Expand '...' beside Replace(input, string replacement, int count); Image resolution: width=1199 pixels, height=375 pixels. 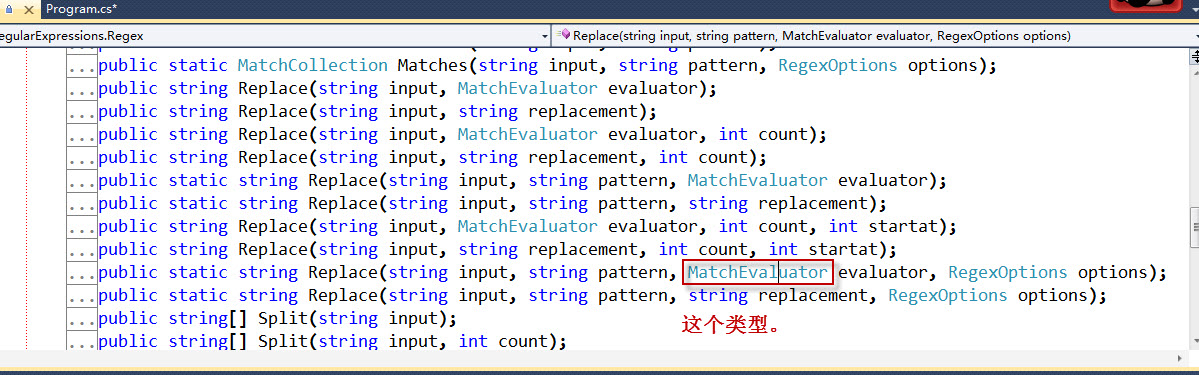(x=82, y=158)
